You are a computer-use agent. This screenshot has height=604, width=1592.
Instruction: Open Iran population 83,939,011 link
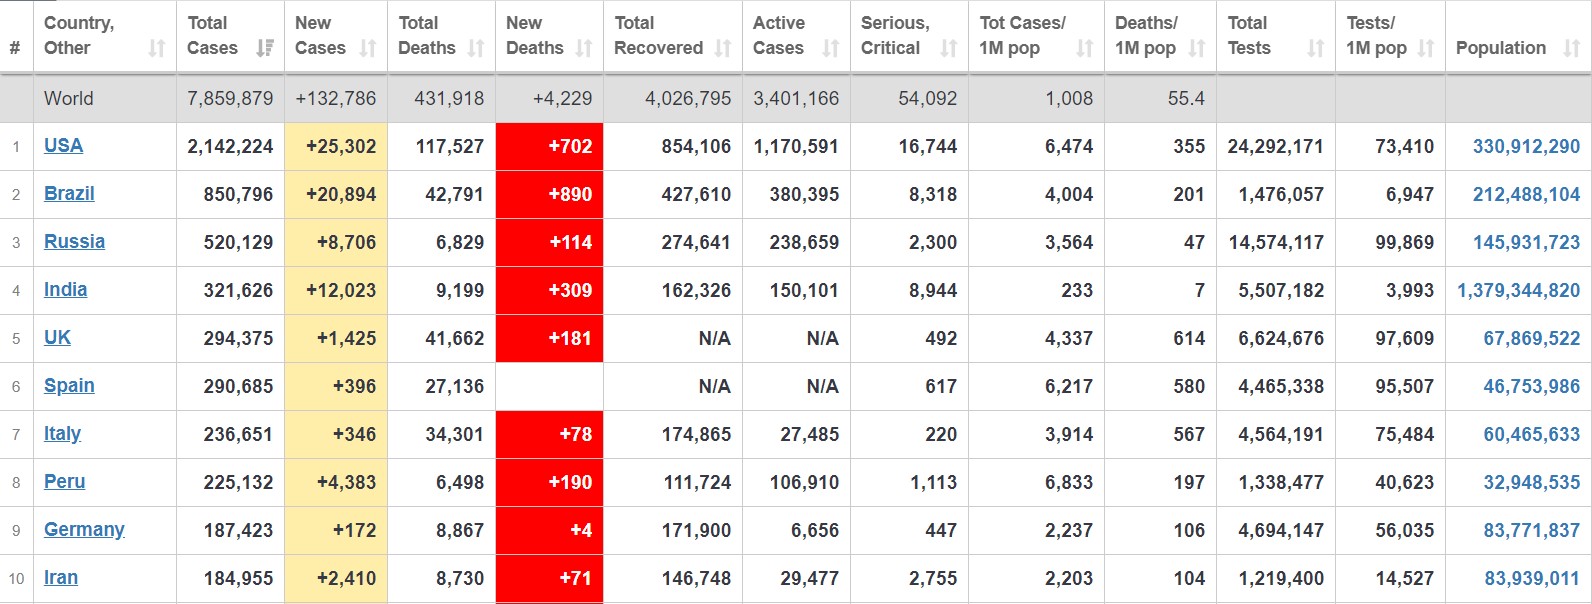[1531, 578]
